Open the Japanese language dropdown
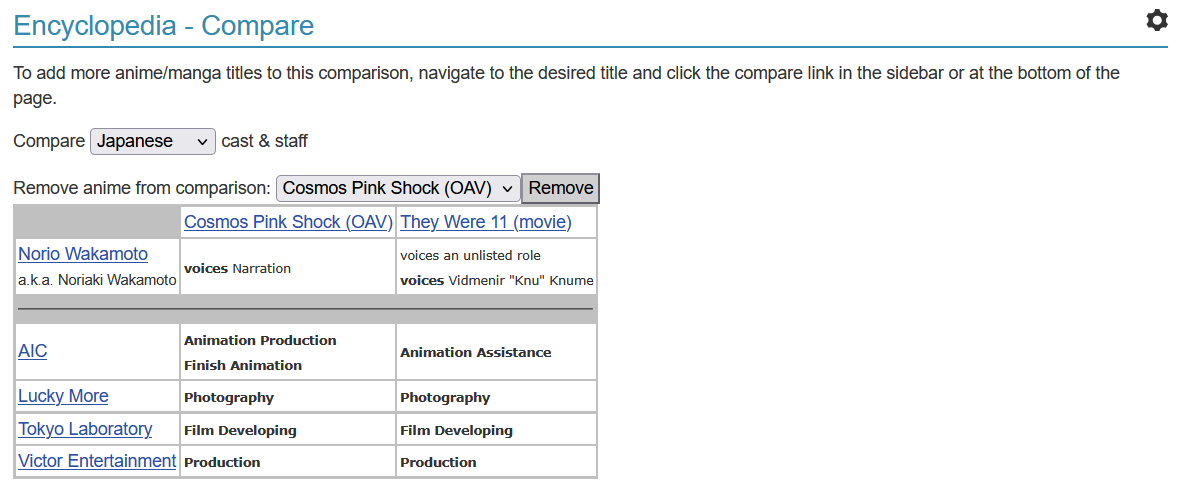 click(x=153, y=142)
